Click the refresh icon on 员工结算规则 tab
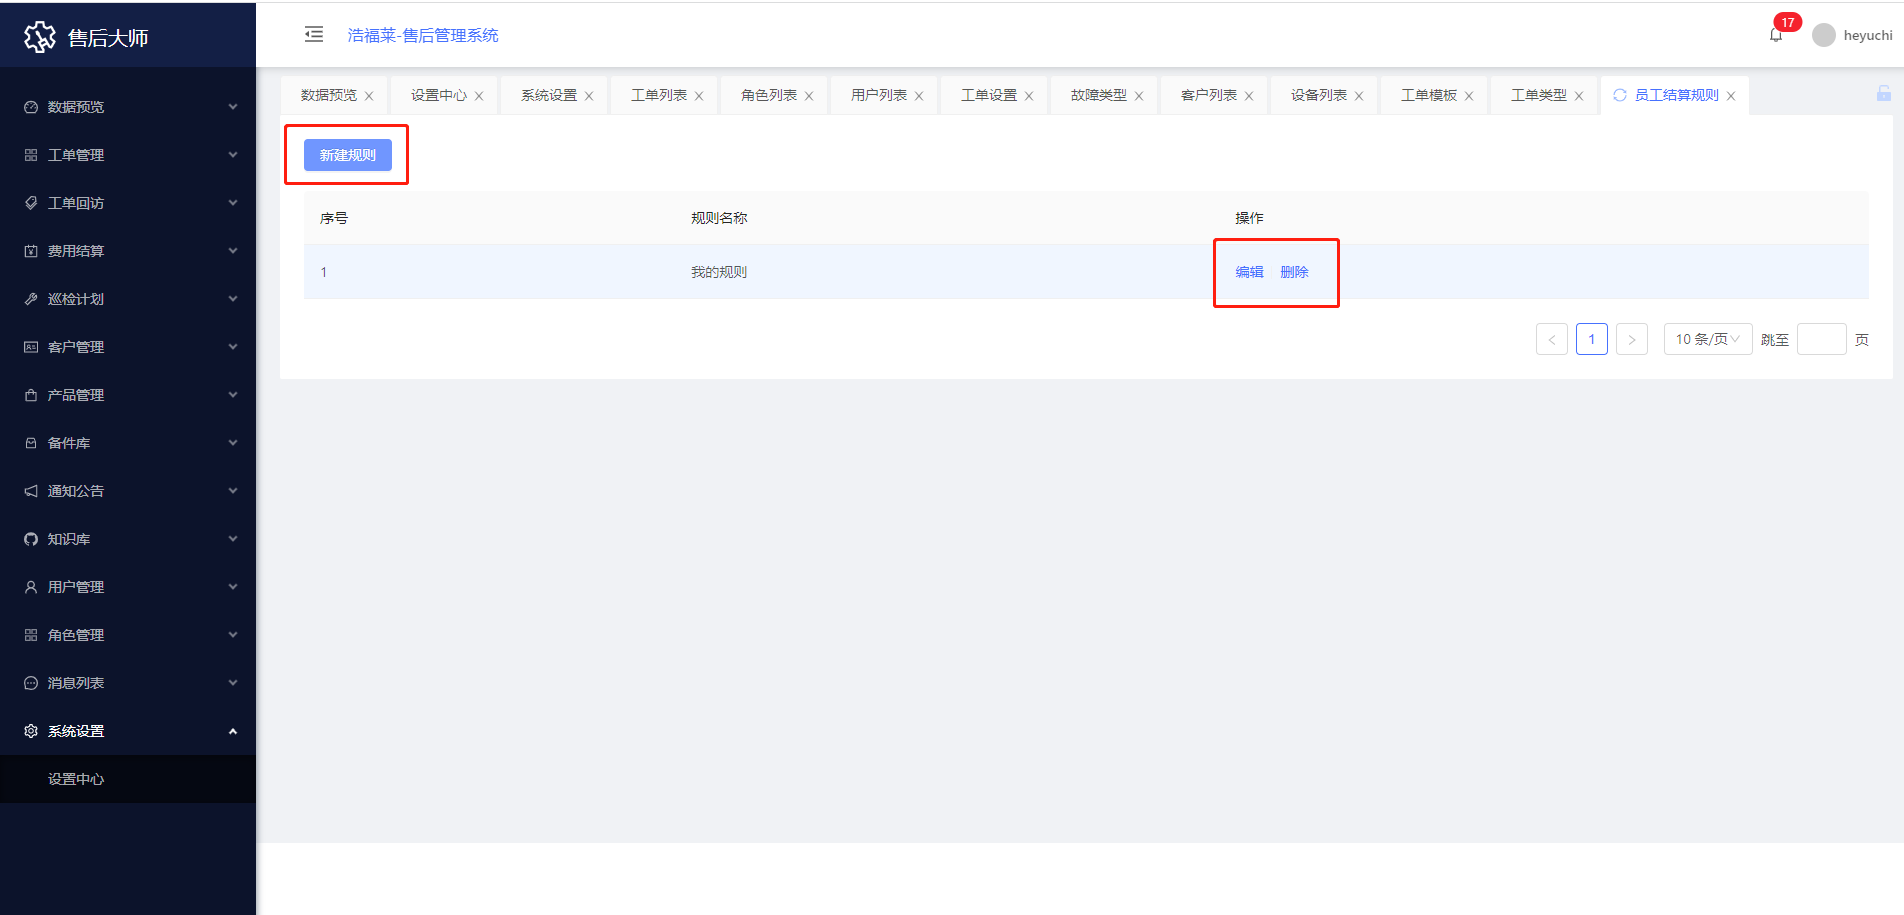This screenshot has width=1904, height=915. coord(1620,95)
